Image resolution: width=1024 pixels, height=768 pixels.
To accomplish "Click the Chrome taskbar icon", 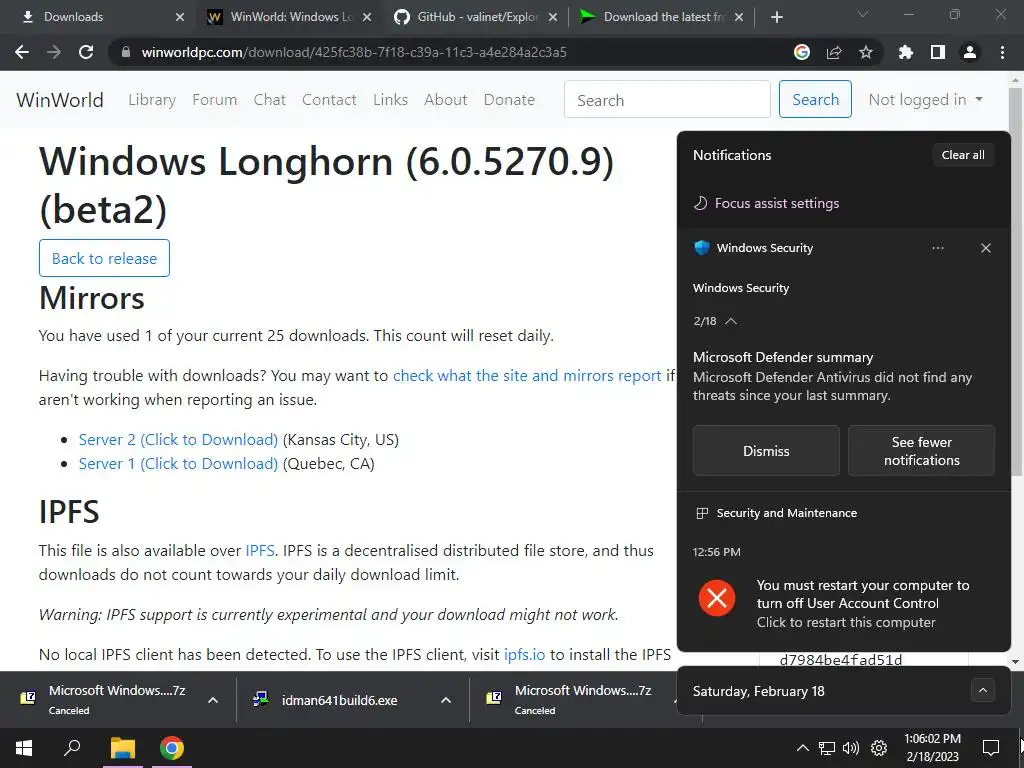I will click(x=172, y=748).
